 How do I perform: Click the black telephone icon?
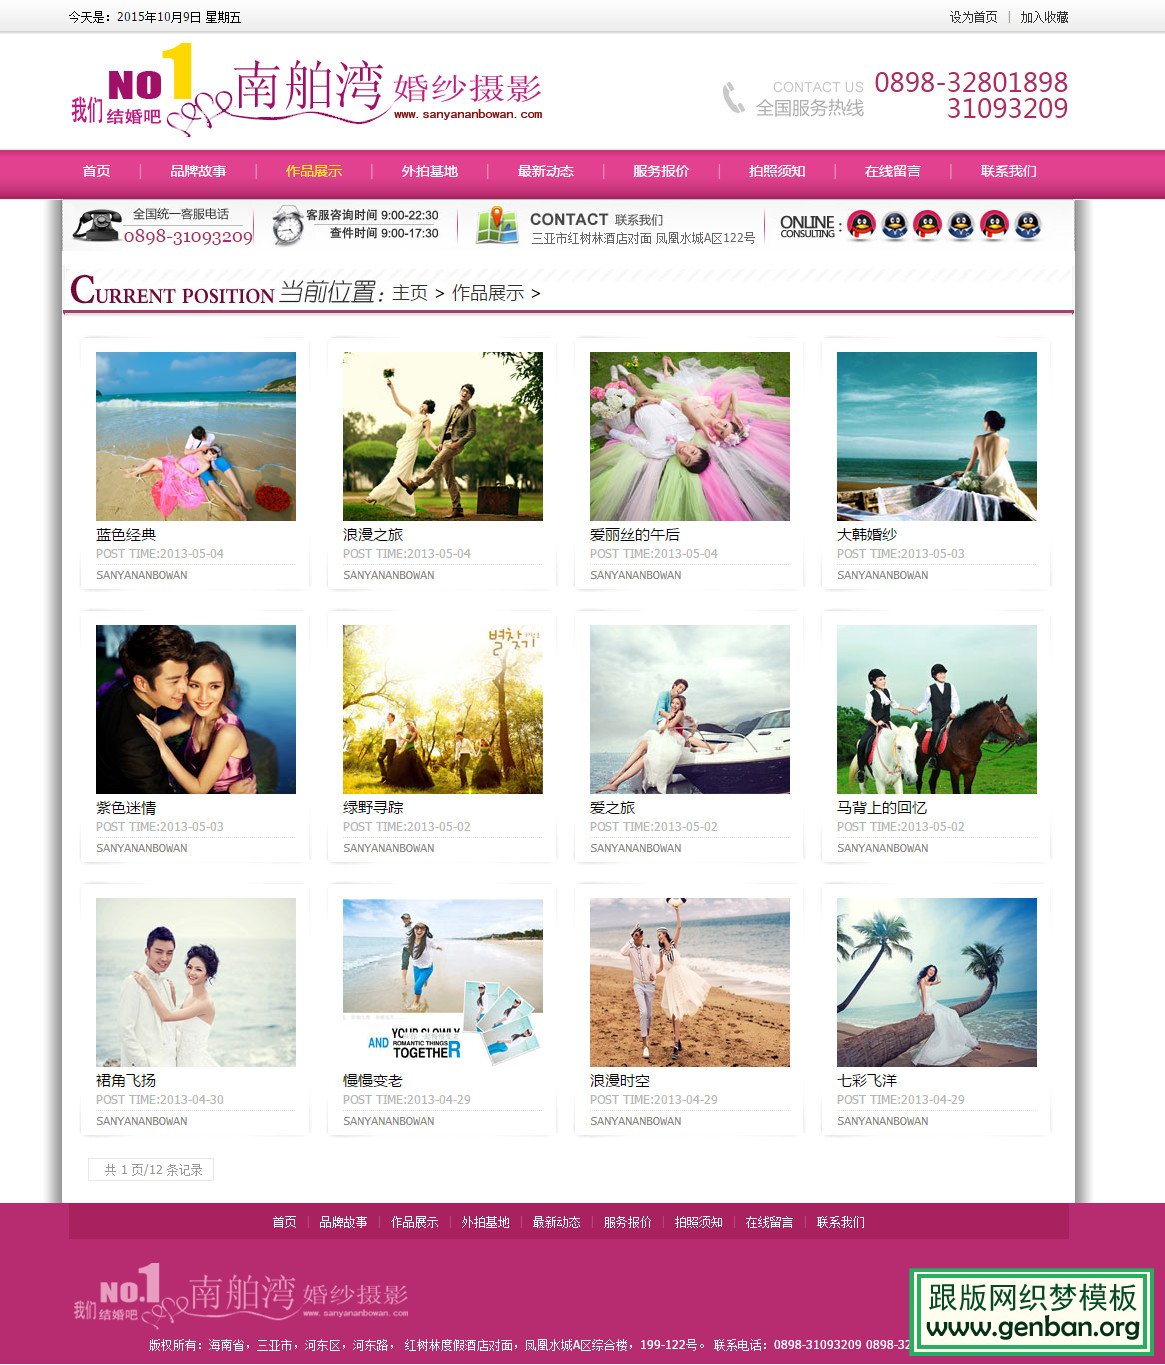pos(96,226)
